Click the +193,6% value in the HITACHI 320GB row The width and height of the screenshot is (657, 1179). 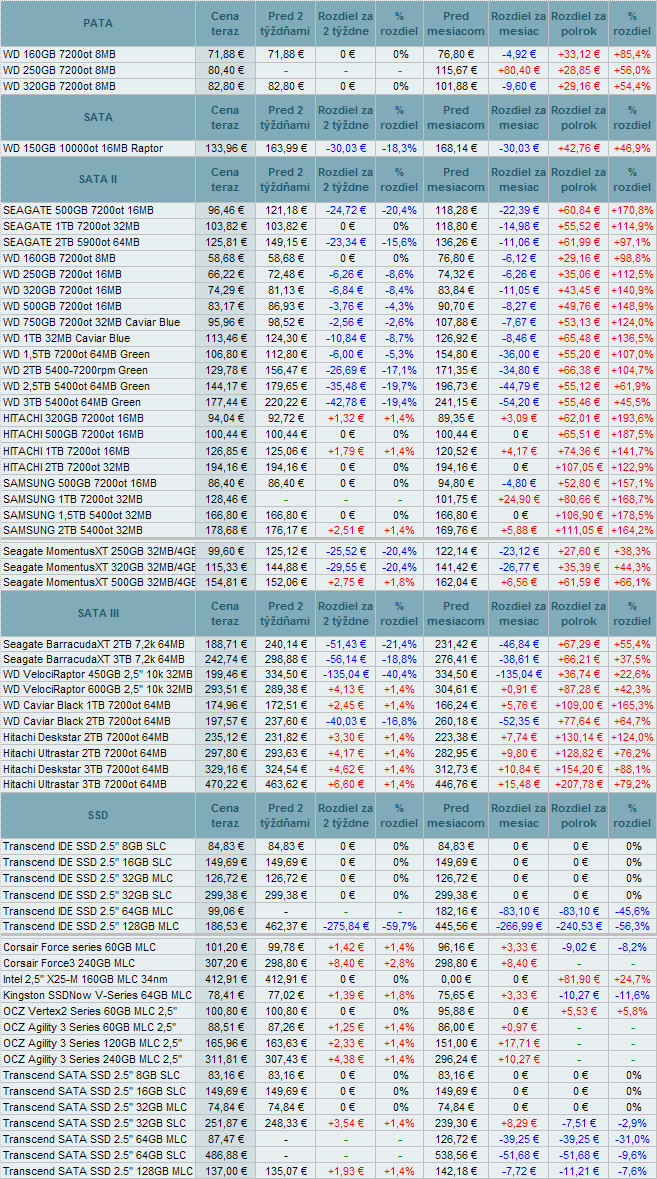631,418
